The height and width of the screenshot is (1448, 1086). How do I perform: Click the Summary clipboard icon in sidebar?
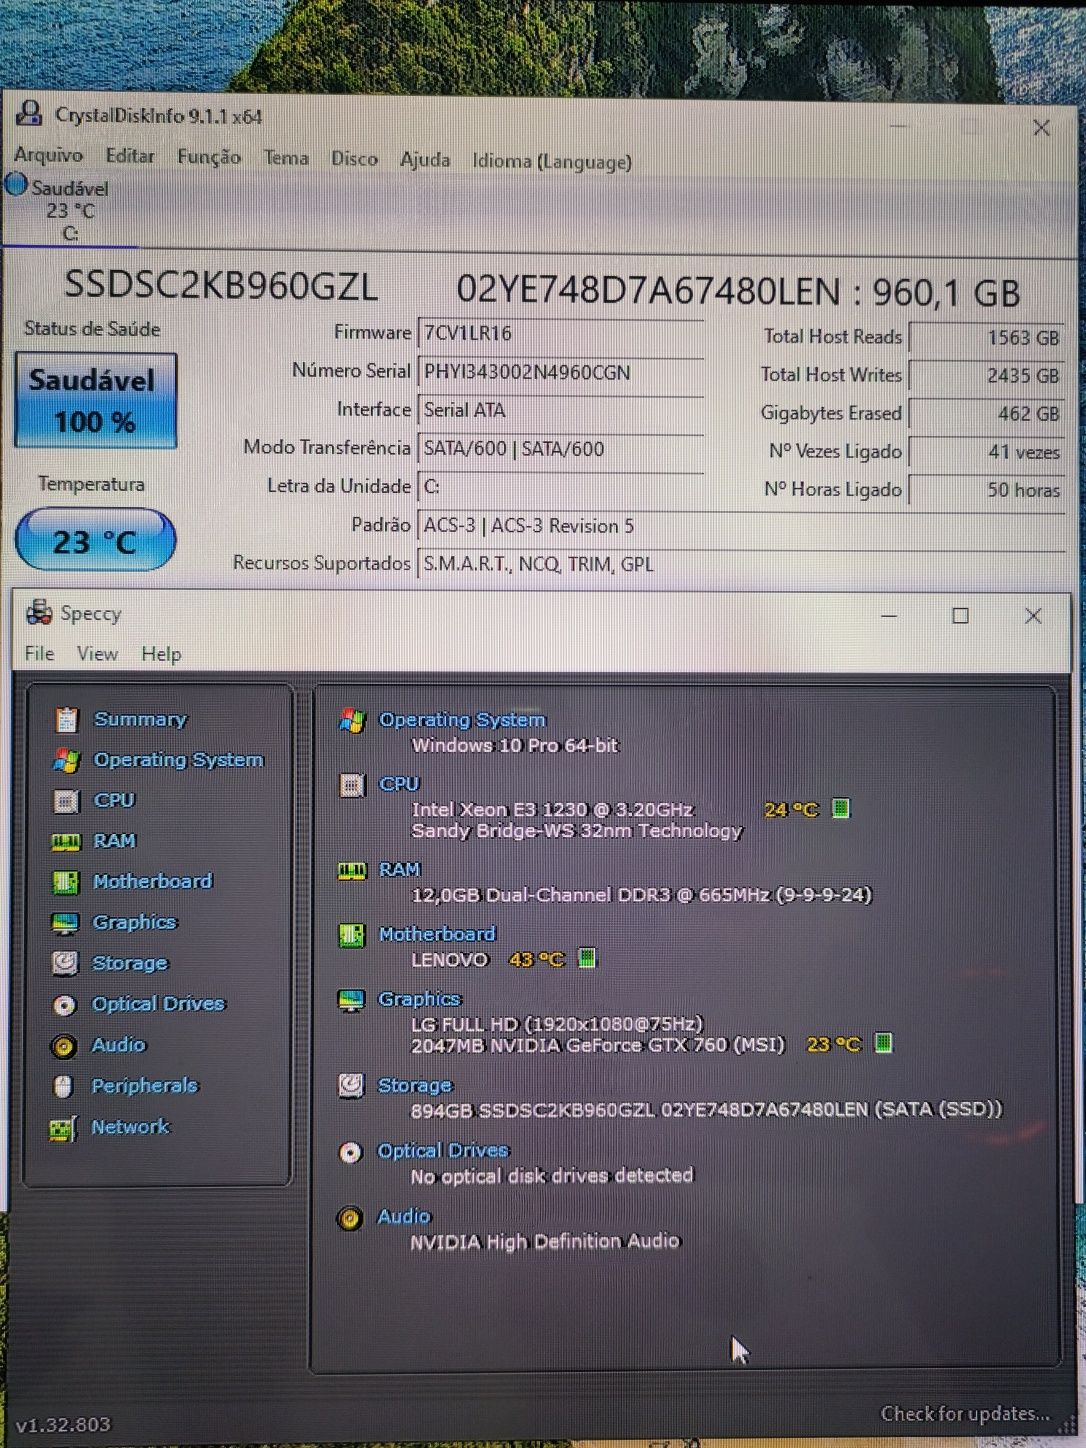click(x=66, y=719)
